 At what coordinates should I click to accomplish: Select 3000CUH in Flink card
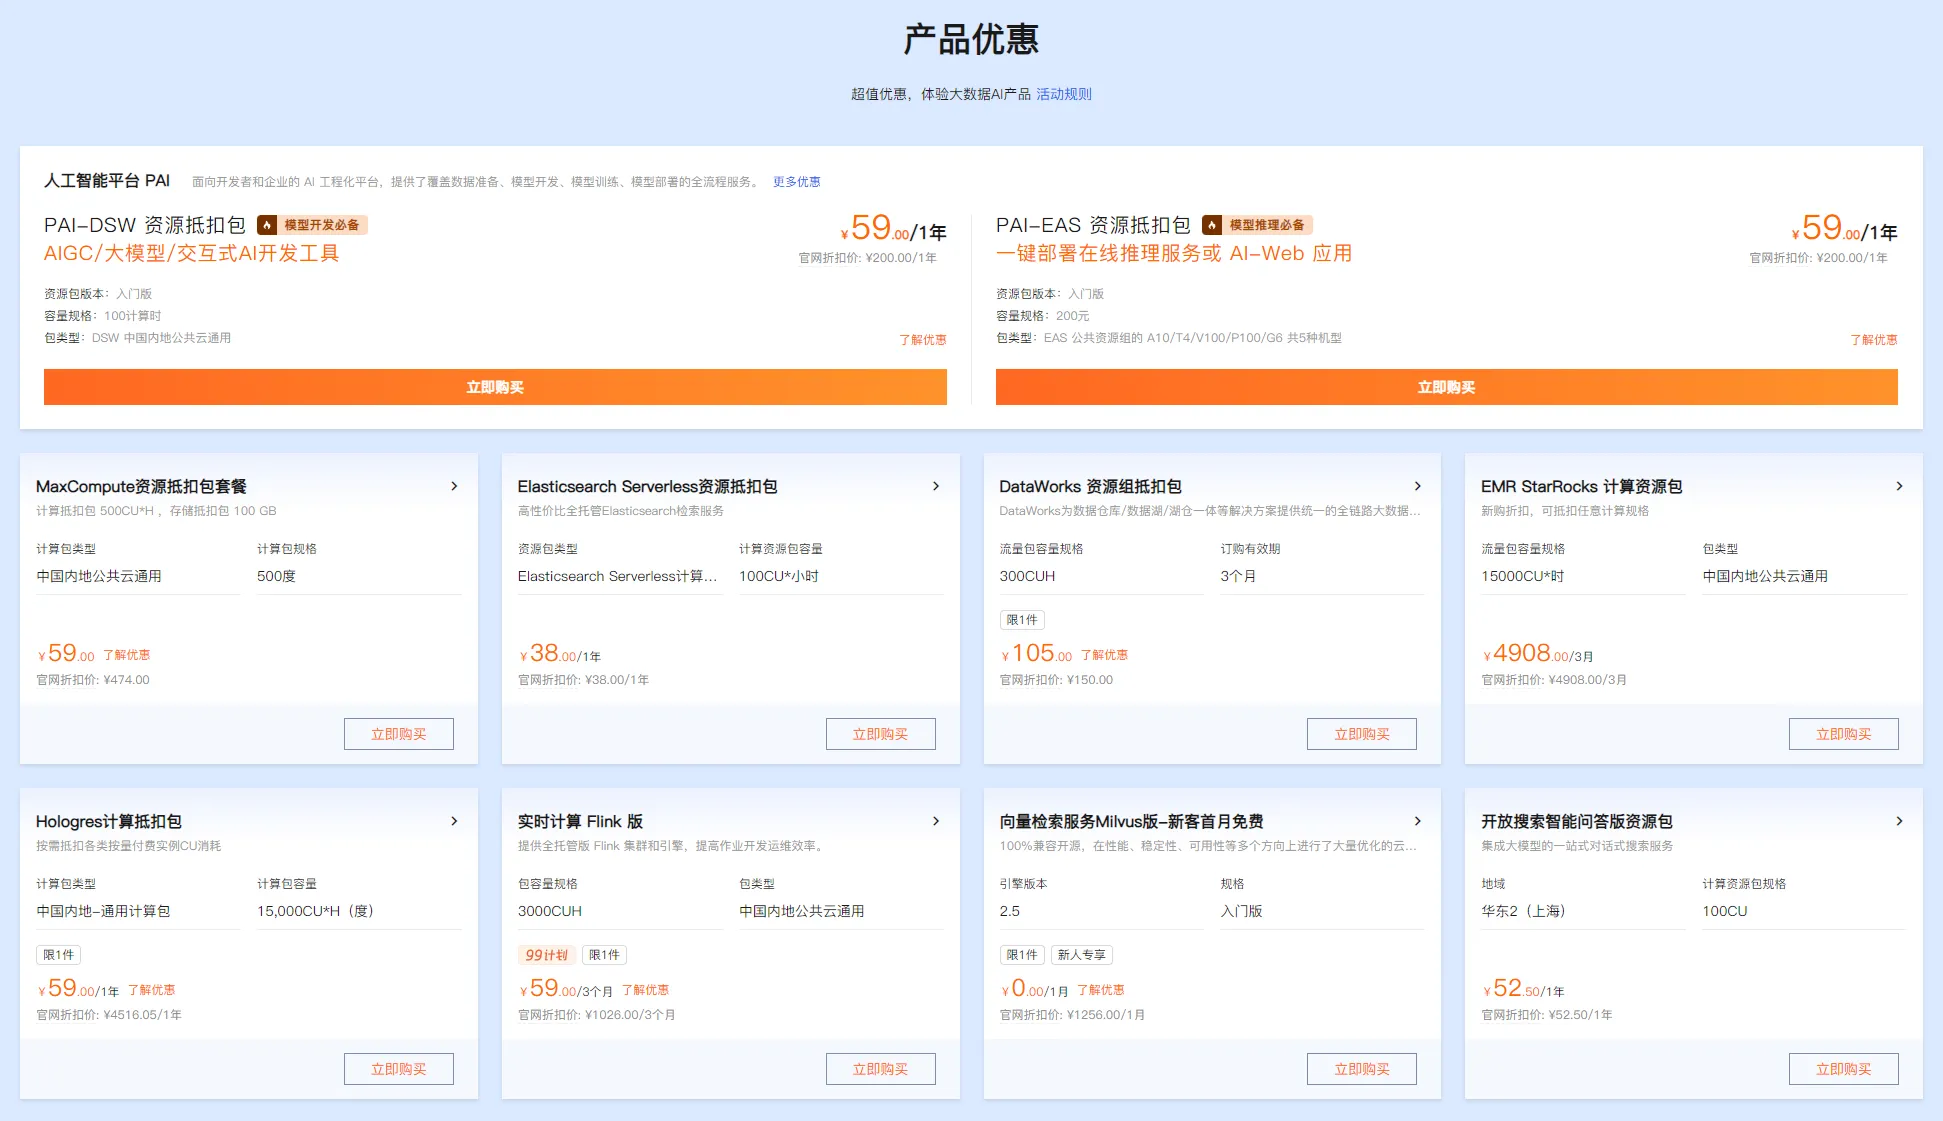pos(550,911)
